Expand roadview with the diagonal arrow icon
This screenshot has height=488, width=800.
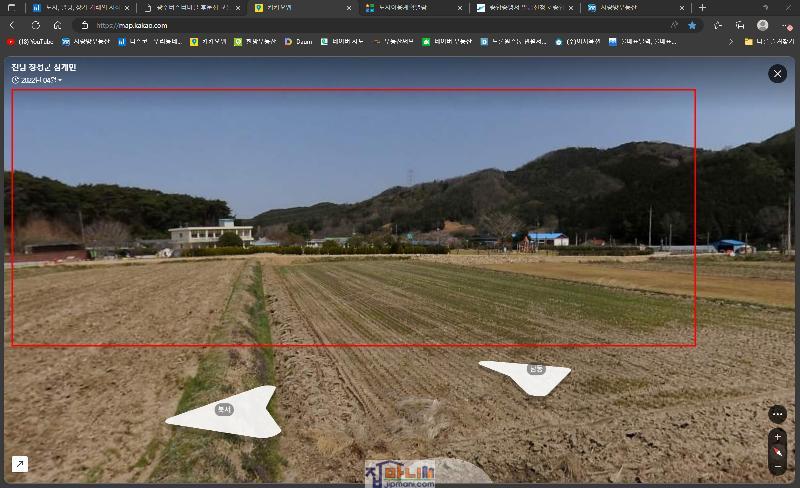pyautogui.click(x=20, y=464)
